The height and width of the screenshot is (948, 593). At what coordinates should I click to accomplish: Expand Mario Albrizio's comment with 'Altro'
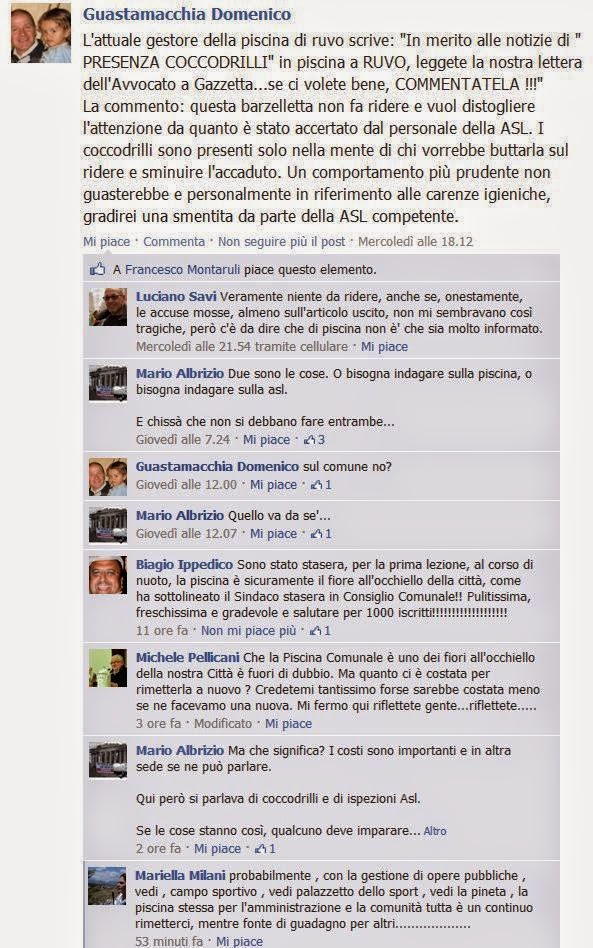(x=435, y=831)
